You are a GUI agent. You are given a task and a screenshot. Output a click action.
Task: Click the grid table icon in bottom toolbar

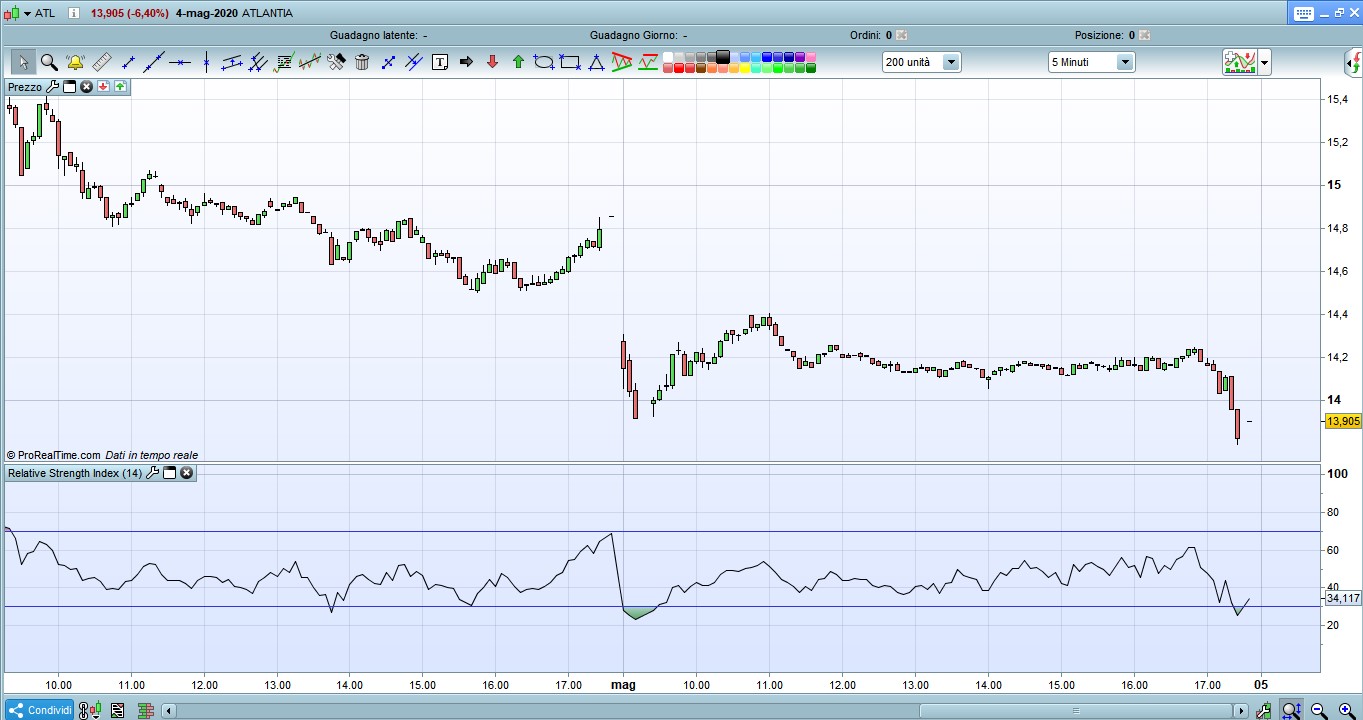[x=144, y=711]
